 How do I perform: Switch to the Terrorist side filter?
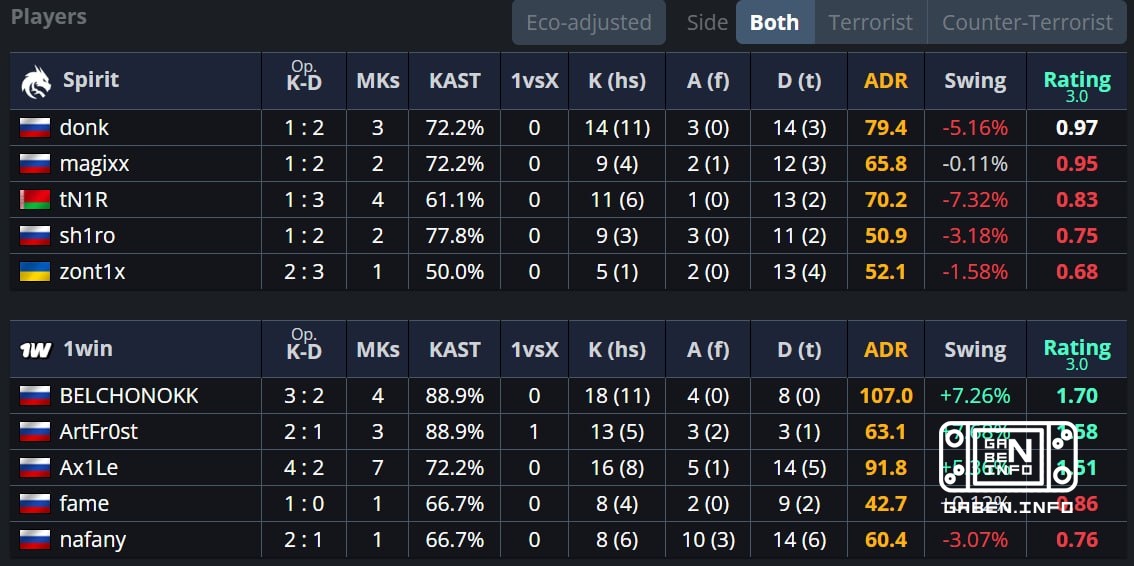click(871, 22)
